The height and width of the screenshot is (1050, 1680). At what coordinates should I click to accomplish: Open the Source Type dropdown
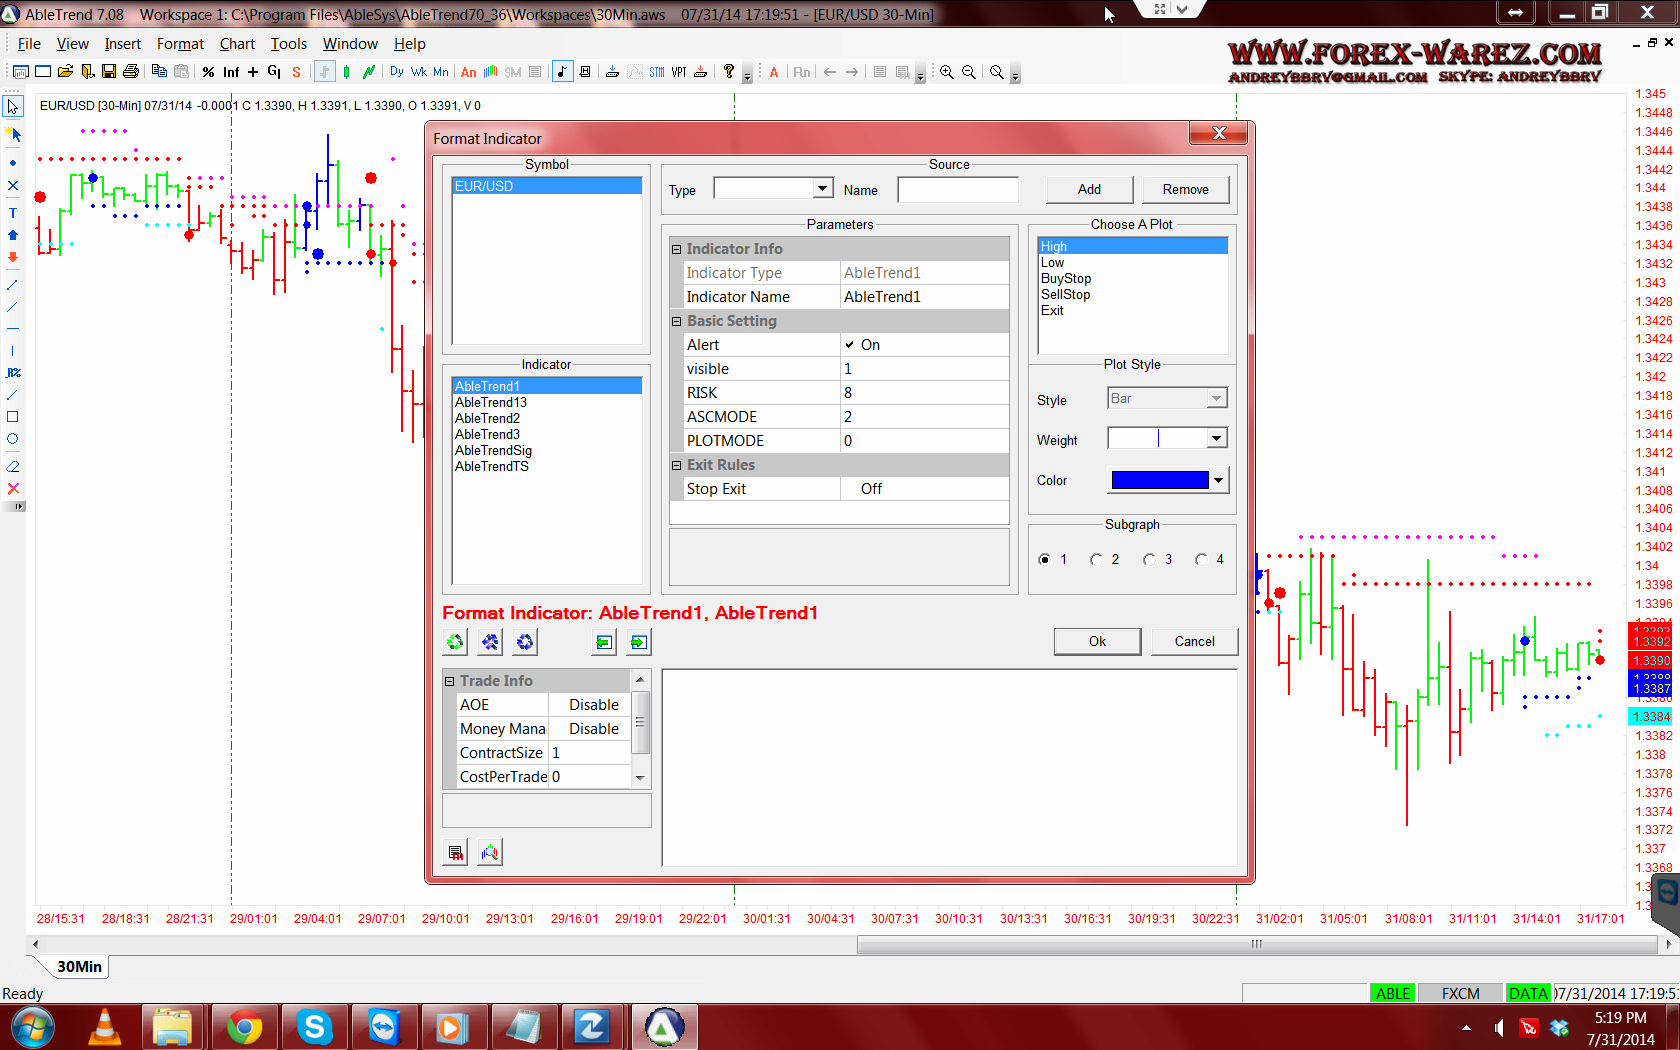pyautogui.click(x=822, y=189)
